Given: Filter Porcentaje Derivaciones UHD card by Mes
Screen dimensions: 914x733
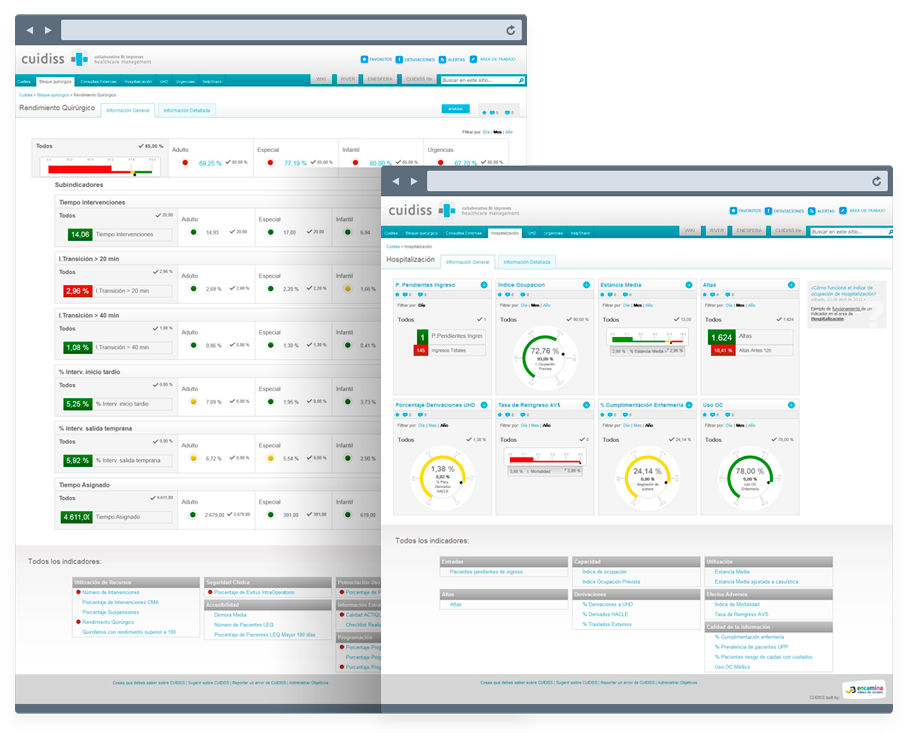Looking at the screenshot, I should (x=433, y=425).
